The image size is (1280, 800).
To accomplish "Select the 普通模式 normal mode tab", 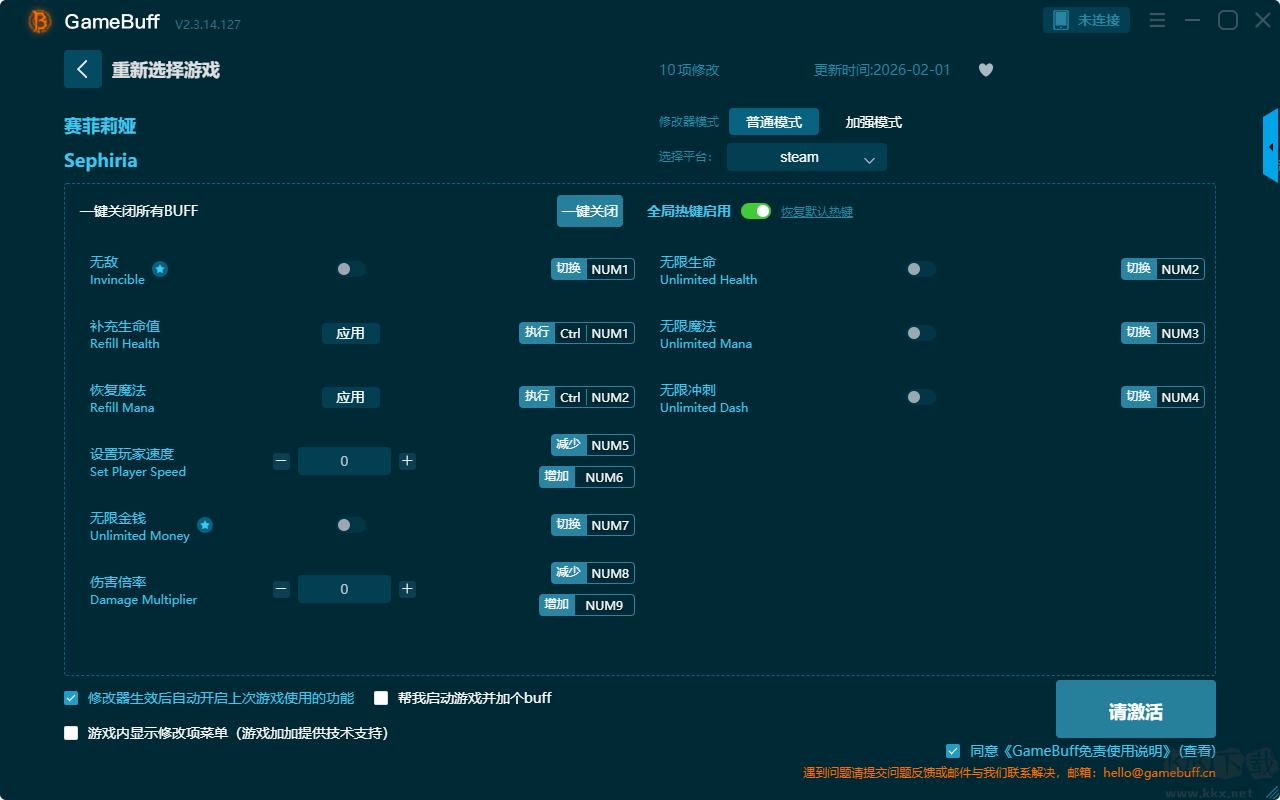I will [x=773, y=122].
